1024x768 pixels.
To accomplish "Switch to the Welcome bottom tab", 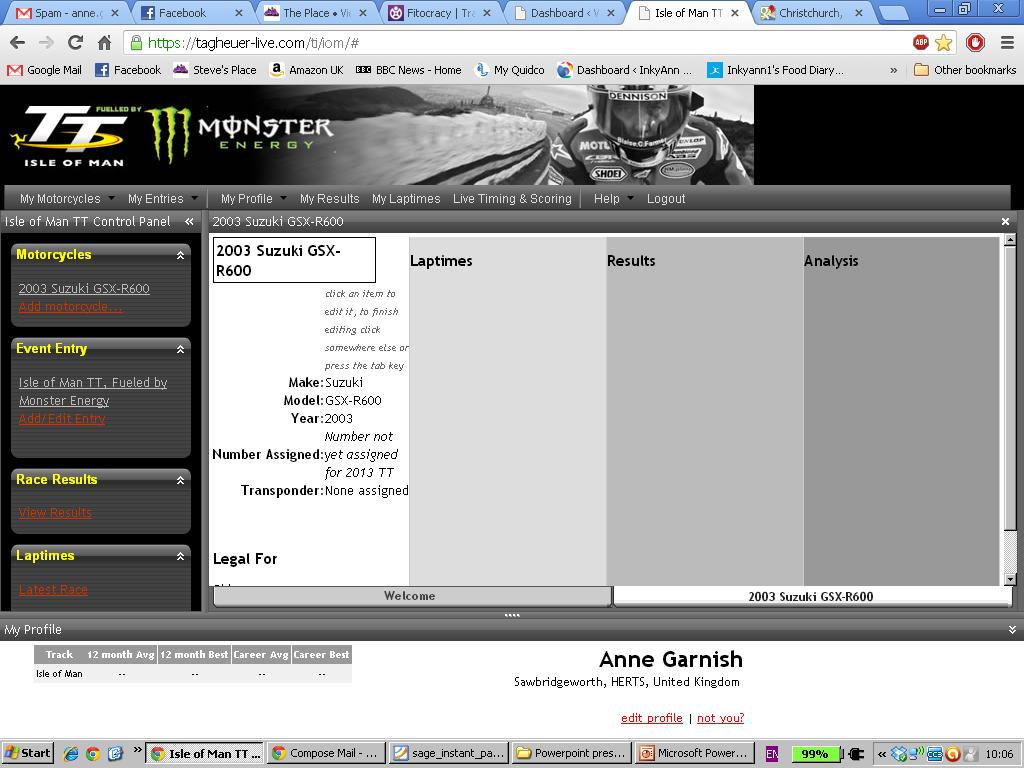I will coord(412,596).
